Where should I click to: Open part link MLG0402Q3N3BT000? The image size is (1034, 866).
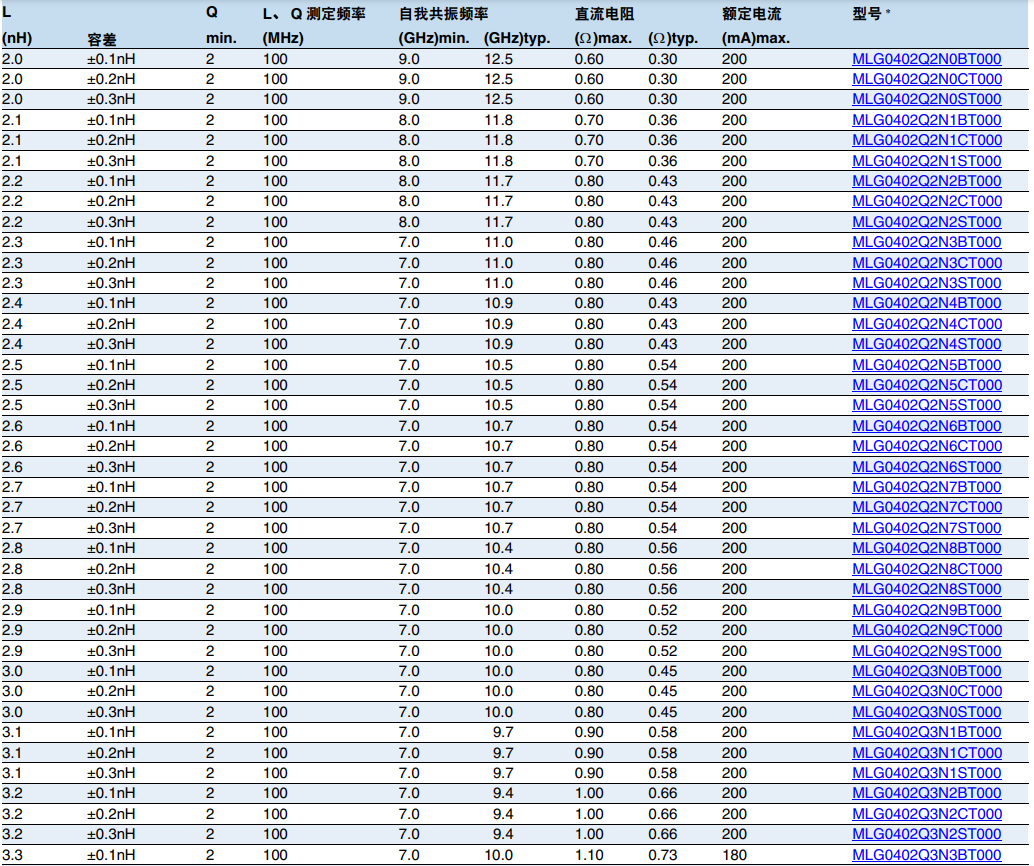pyautogui.click(x=927, y=855)
